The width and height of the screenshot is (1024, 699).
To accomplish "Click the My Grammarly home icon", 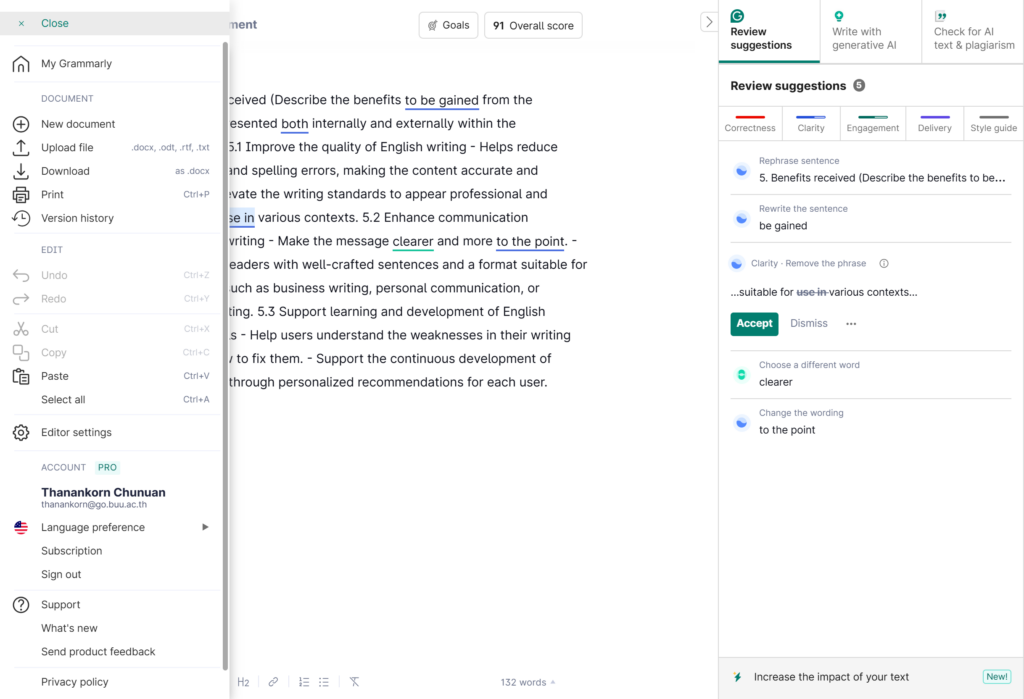I will (20, 64).
